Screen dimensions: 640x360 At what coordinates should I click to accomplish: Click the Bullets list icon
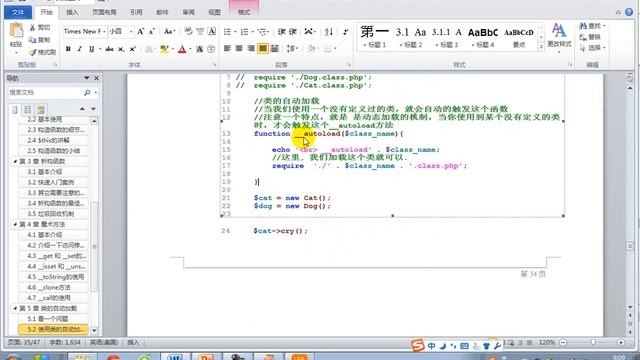click(227, 32)
